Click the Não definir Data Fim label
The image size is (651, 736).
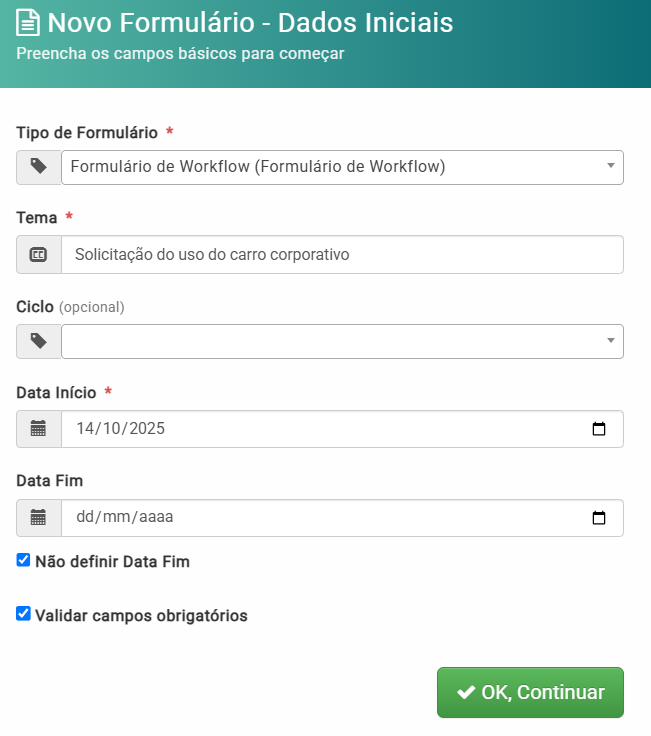[112, 562]
